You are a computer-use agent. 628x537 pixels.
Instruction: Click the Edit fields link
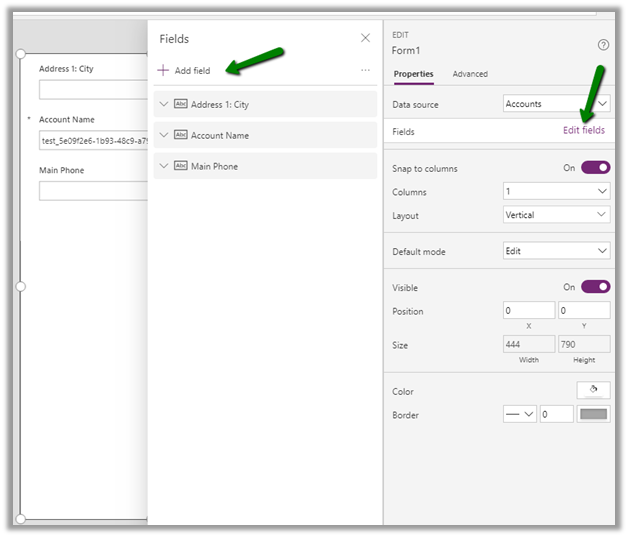583,131
